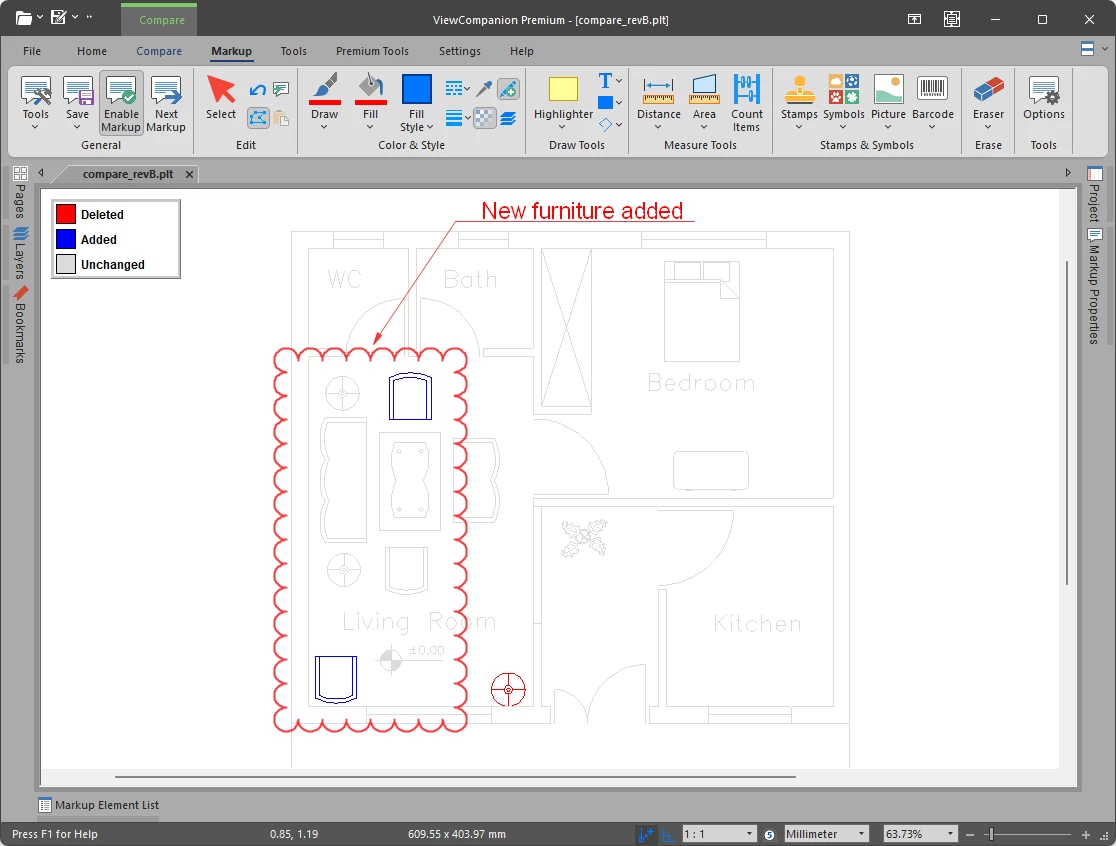Switch to the Home ribbon tab
This screenshot has width=1116, height=846.
92,51
